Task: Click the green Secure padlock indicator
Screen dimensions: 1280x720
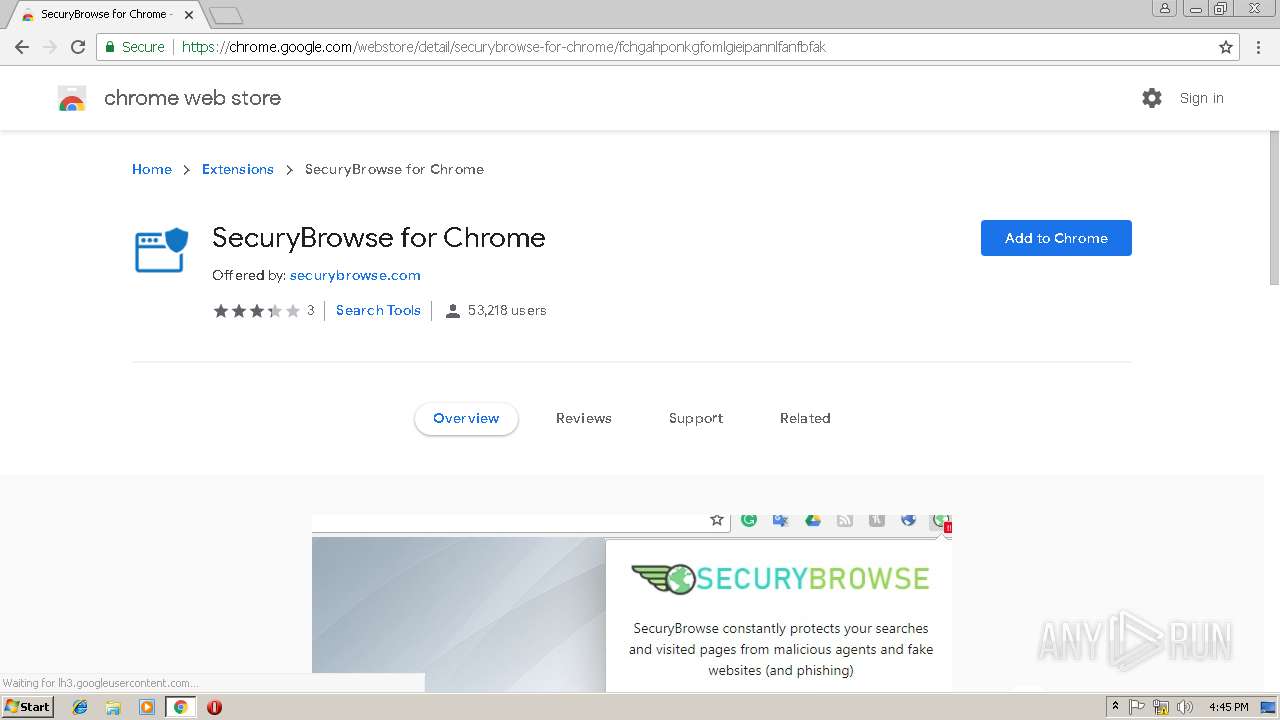Action: pyautogui.click(x=134, y=47)
